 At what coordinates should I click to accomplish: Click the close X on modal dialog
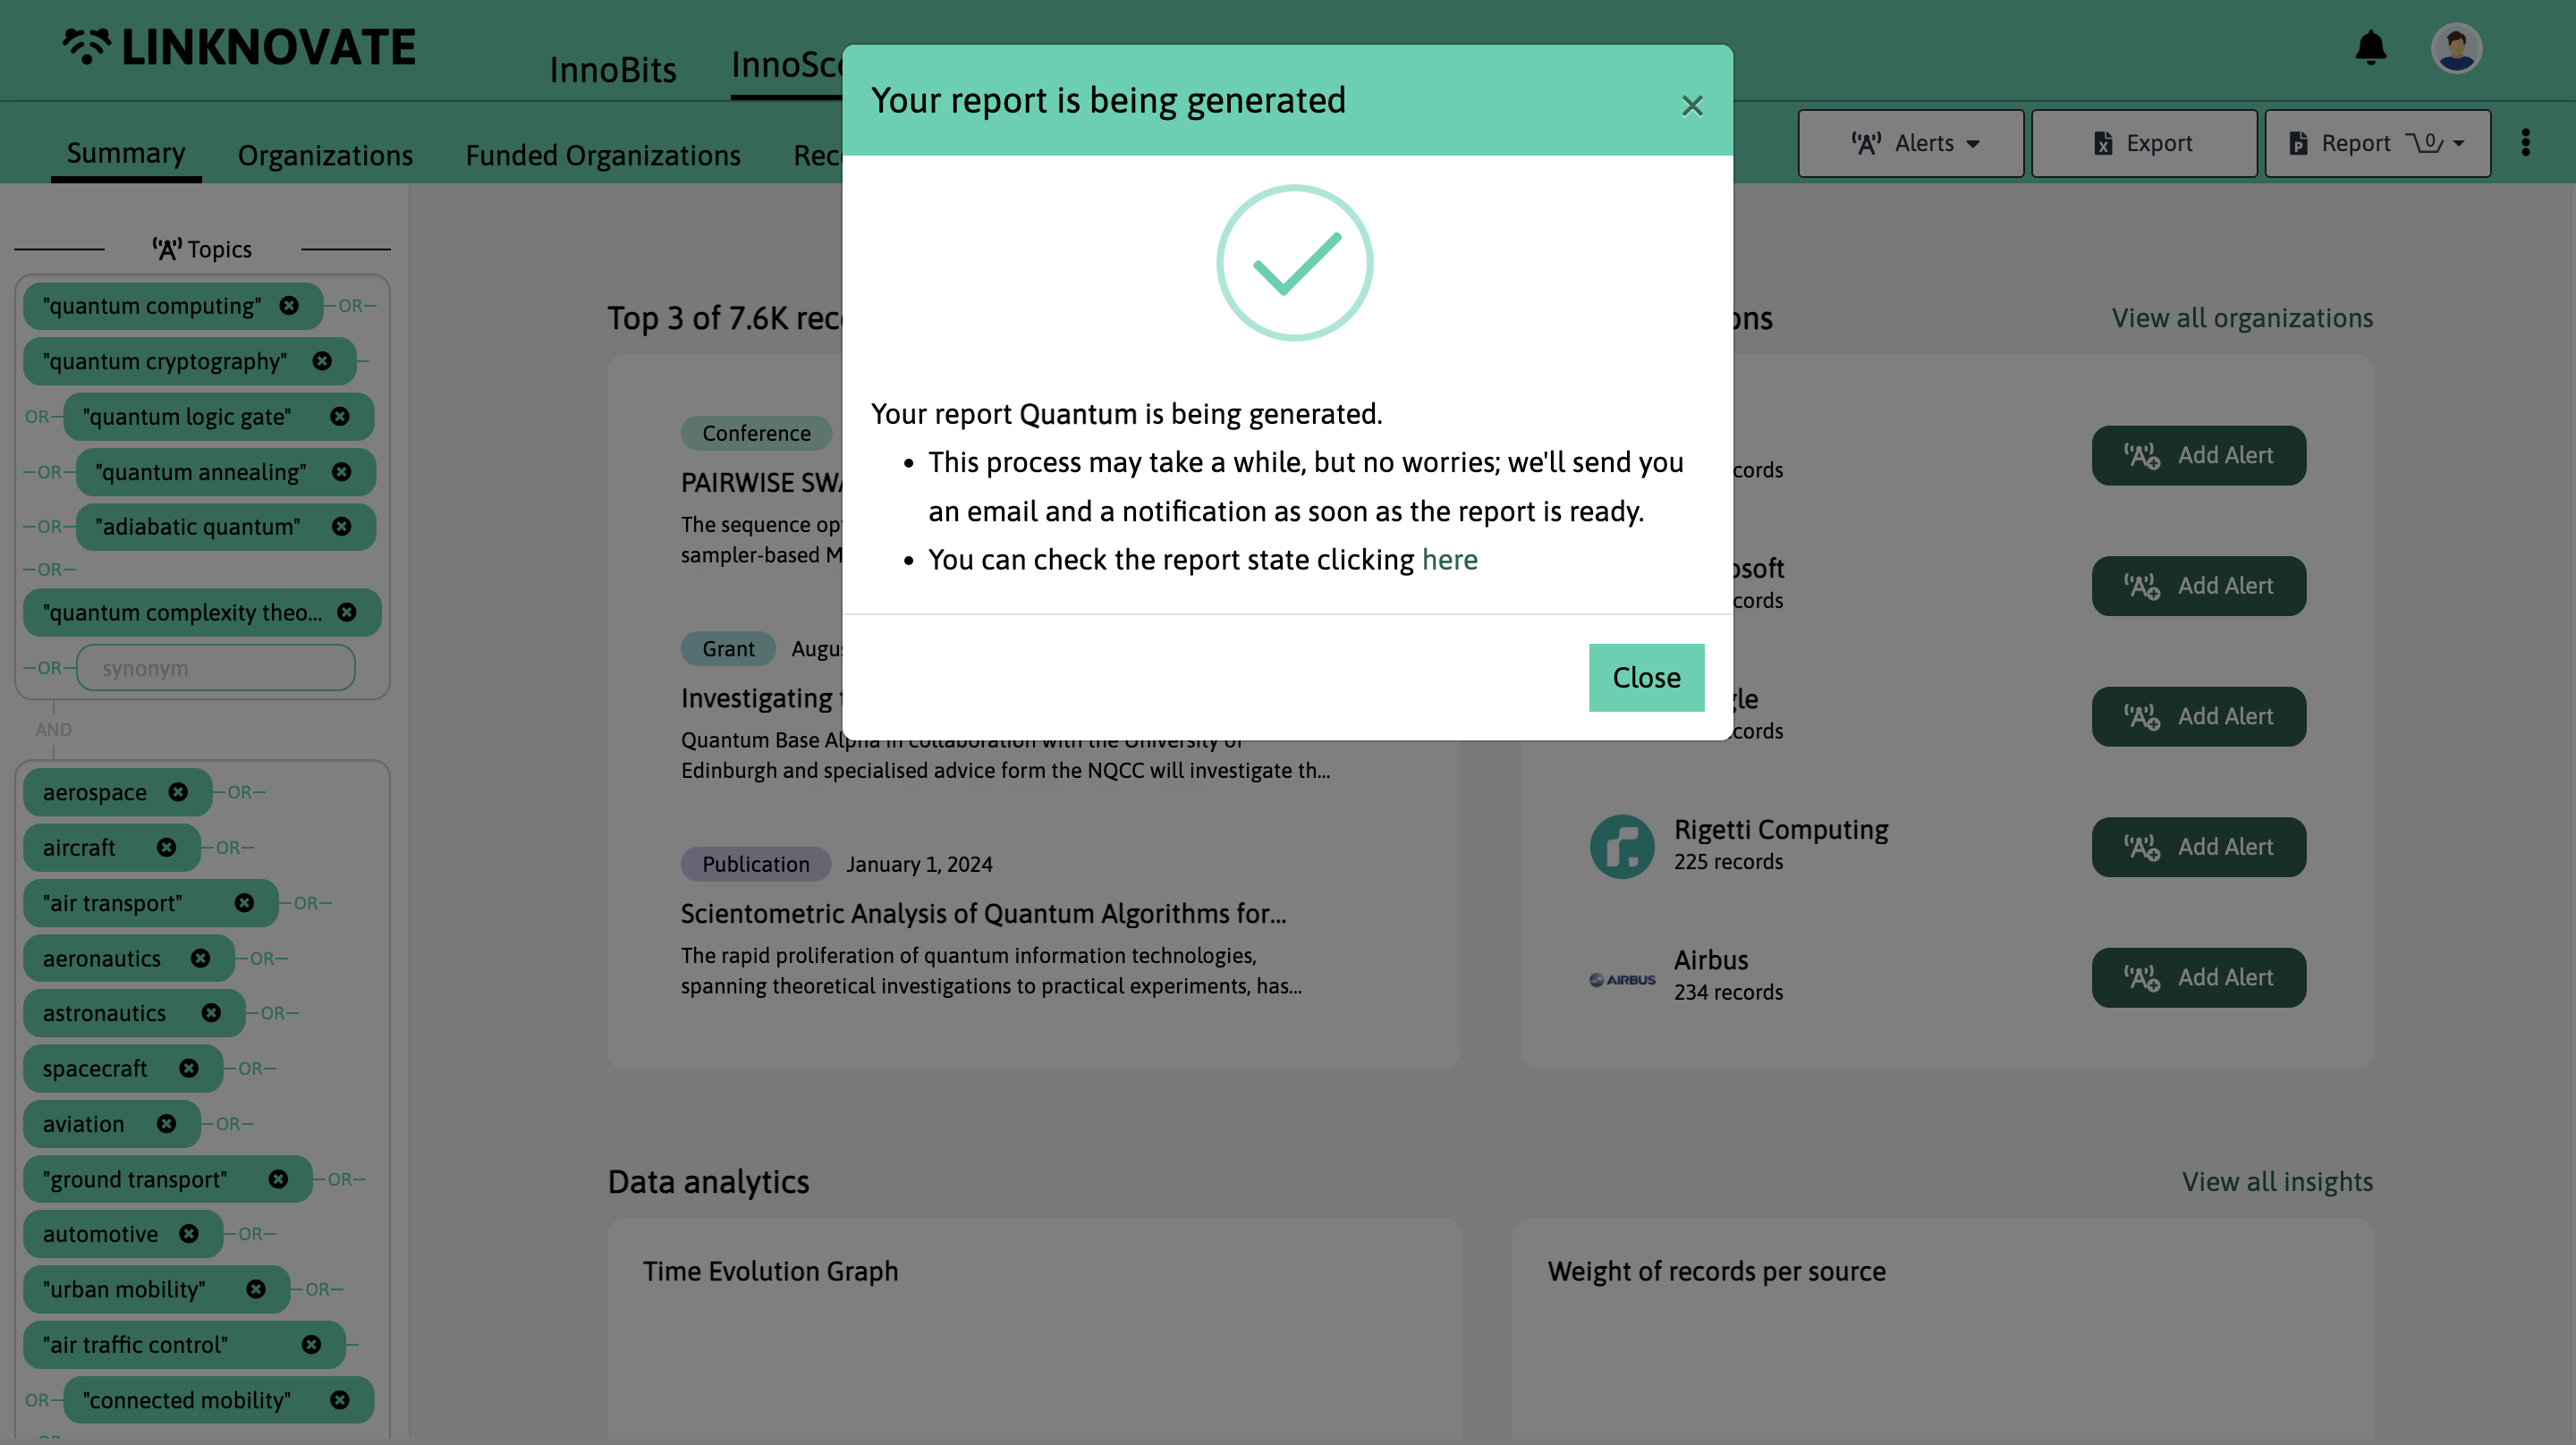coord(1691,106)
